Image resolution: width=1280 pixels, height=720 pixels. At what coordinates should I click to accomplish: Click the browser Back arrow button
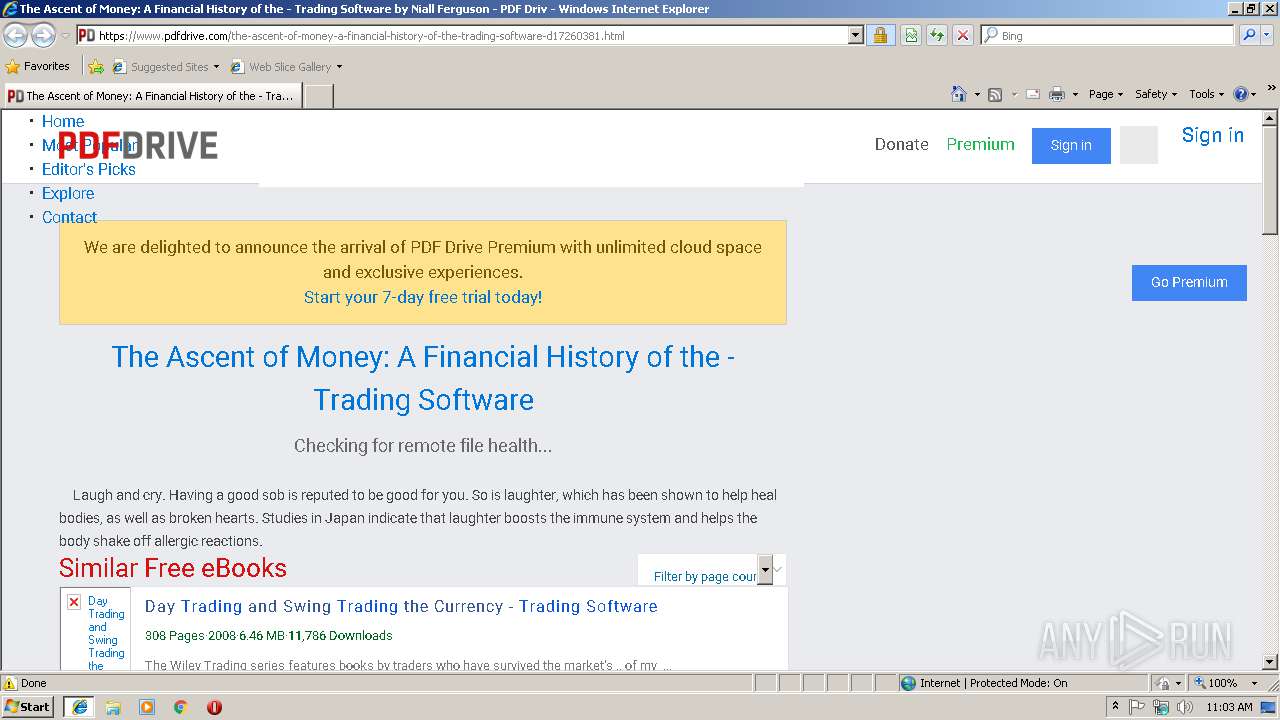tap(15, 35)
